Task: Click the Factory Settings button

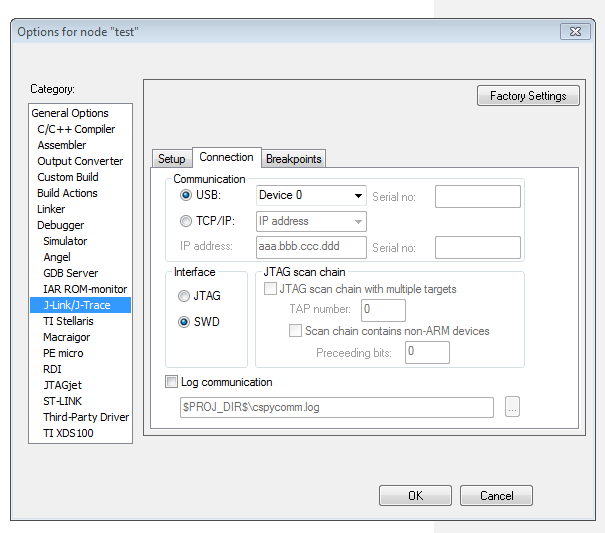Action: tap(528, 96)
